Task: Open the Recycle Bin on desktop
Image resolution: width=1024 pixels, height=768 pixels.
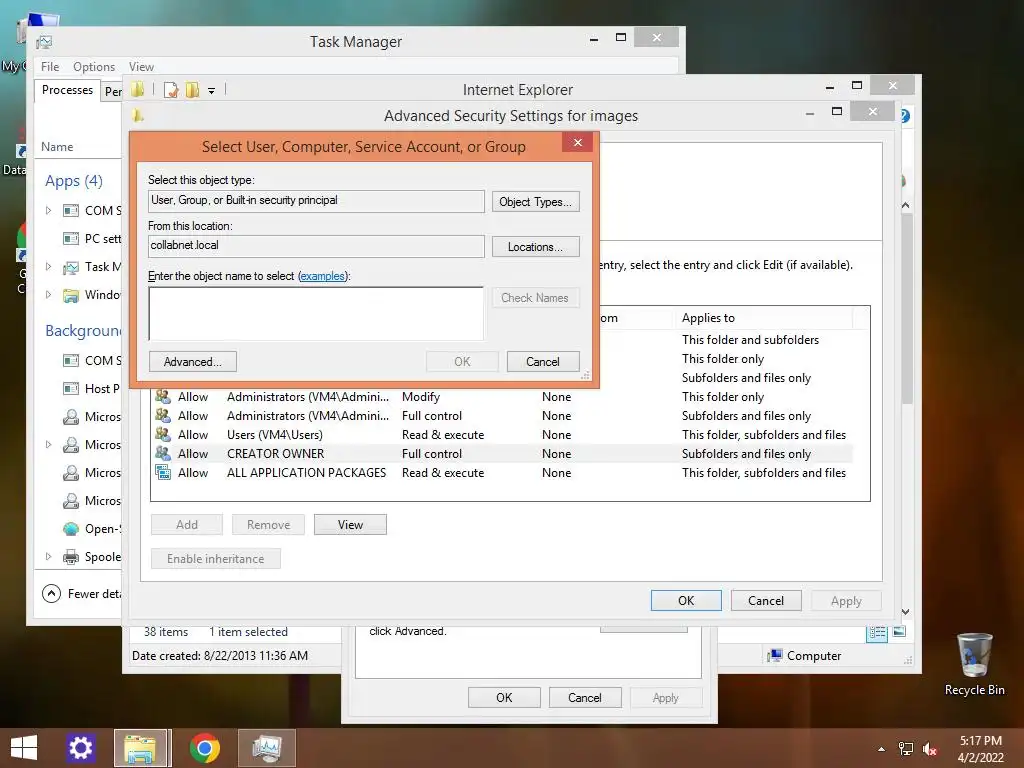Action: pos(974,665)
